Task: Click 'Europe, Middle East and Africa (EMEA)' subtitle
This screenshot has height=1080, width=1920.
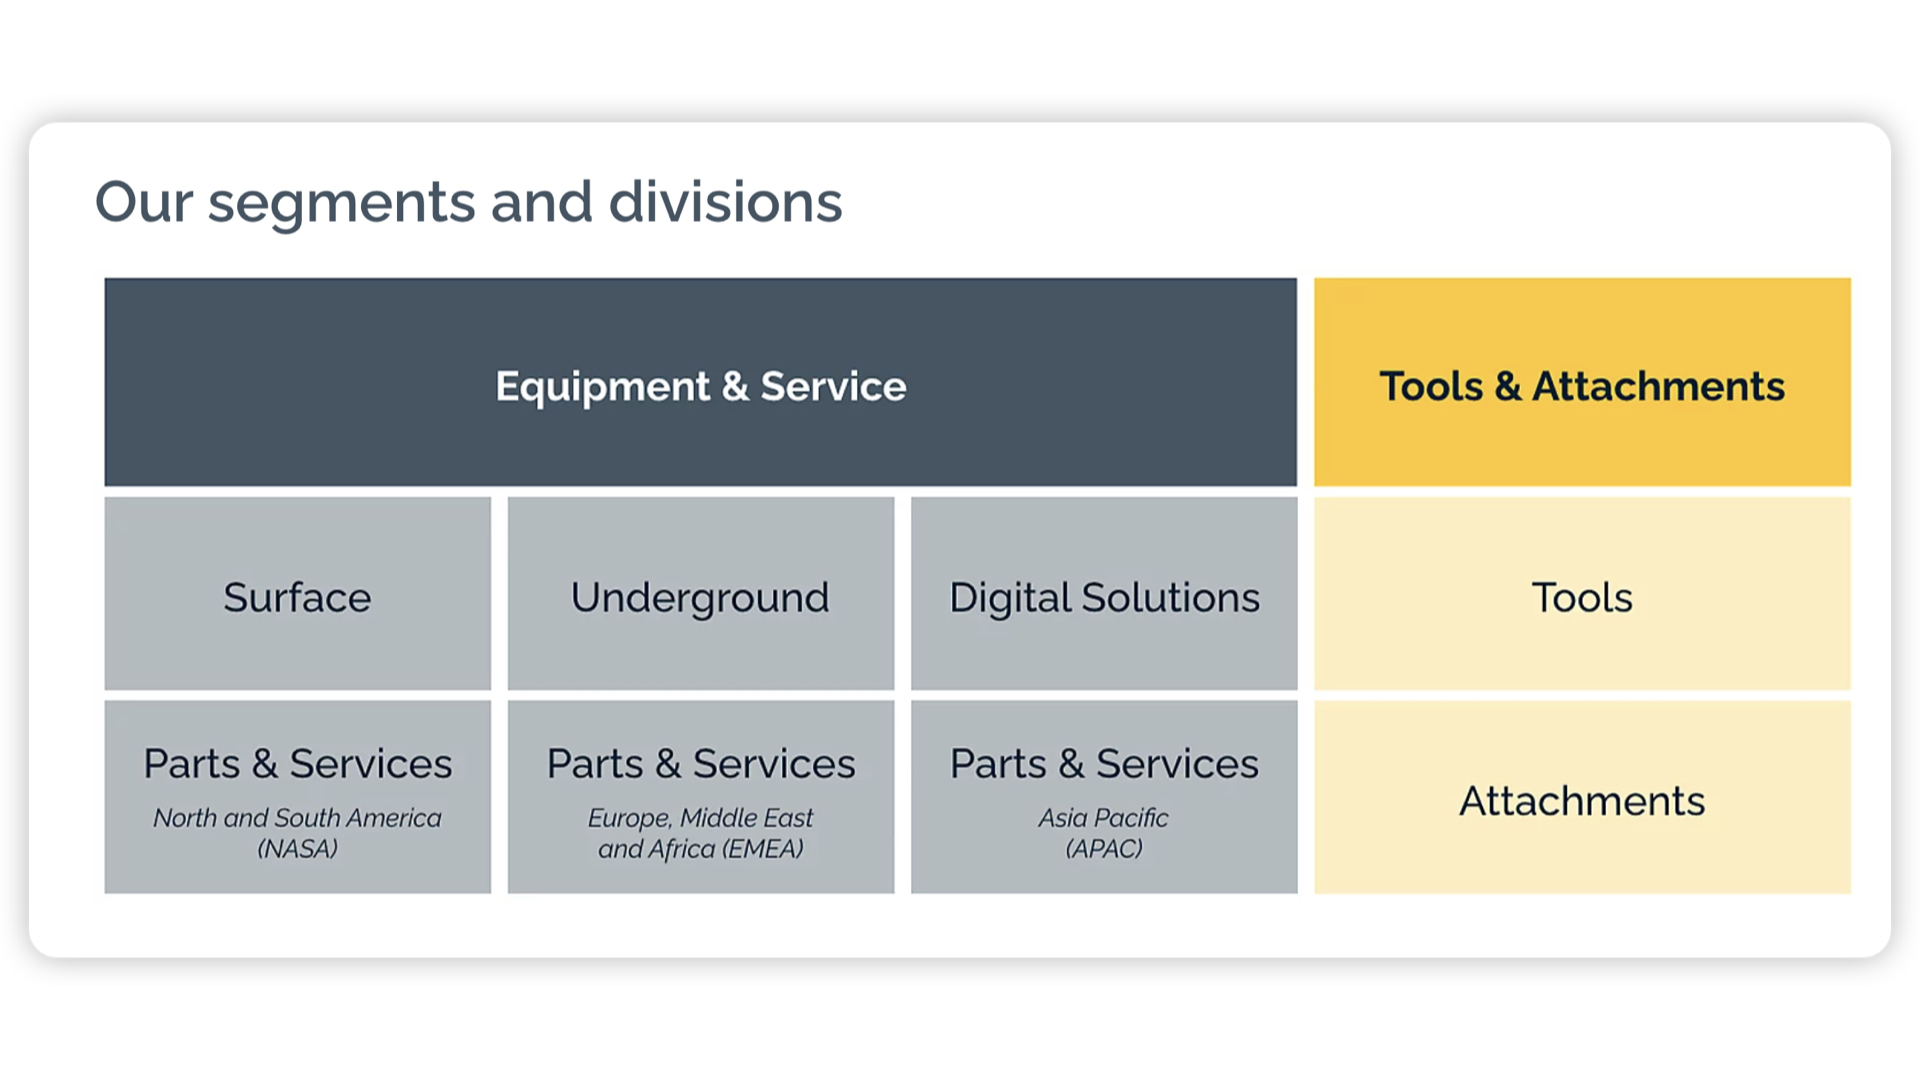Action: 700,833
